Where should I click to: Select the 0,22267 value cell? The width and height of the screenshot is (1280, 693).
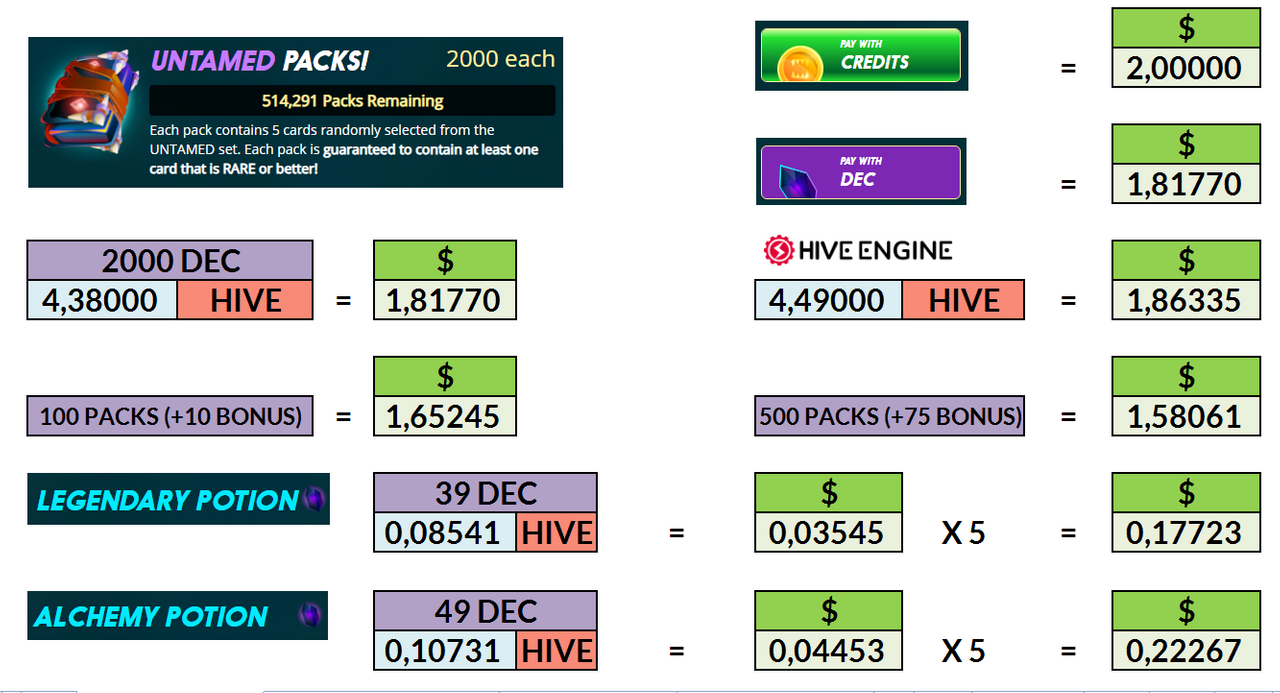[1186, 650]
